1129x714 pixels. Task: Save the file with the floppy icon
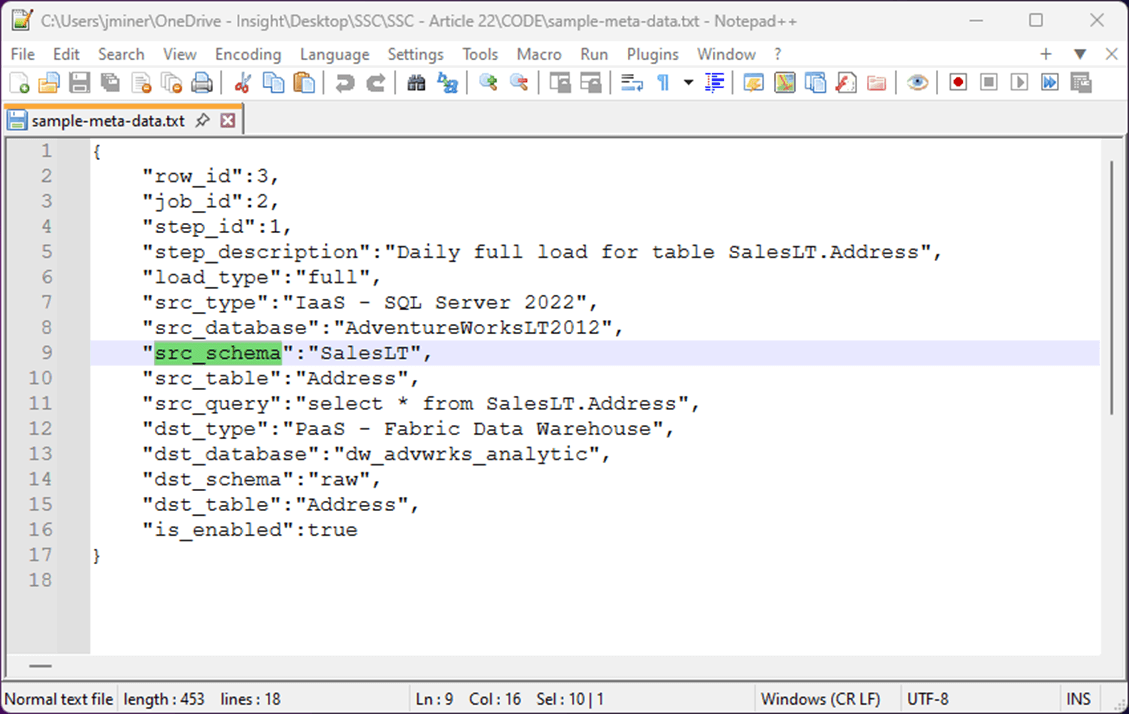79,83
